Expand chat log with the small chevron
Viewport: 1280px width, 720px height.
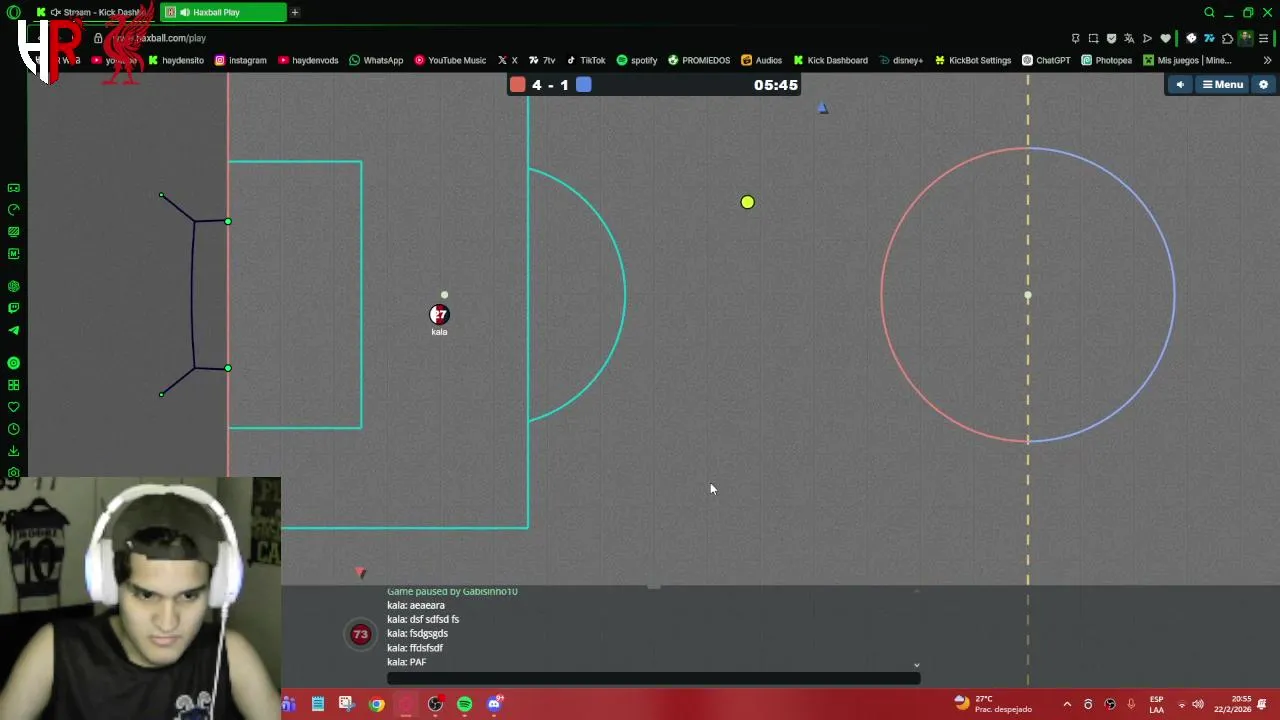[916, 665]
